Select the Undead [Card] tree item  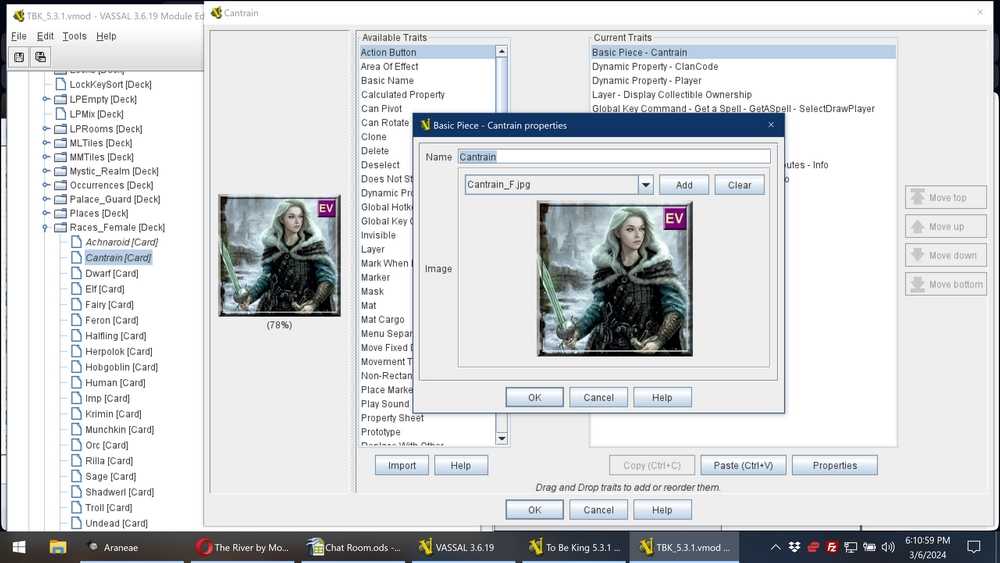116,523
